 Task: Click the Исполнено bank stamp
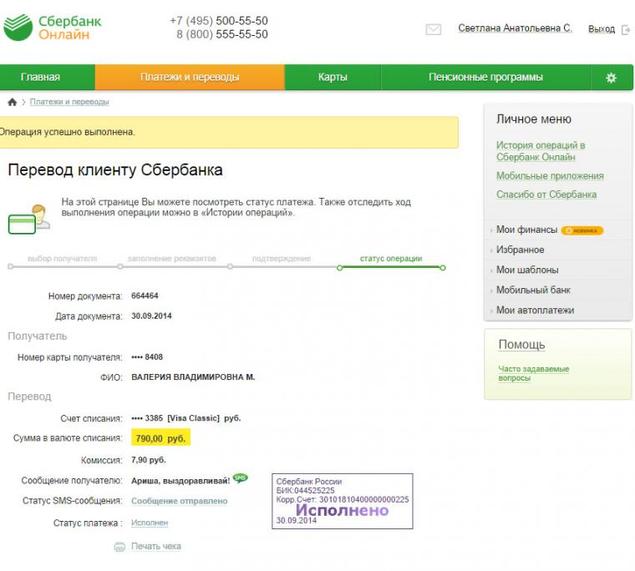pos(342,501)
